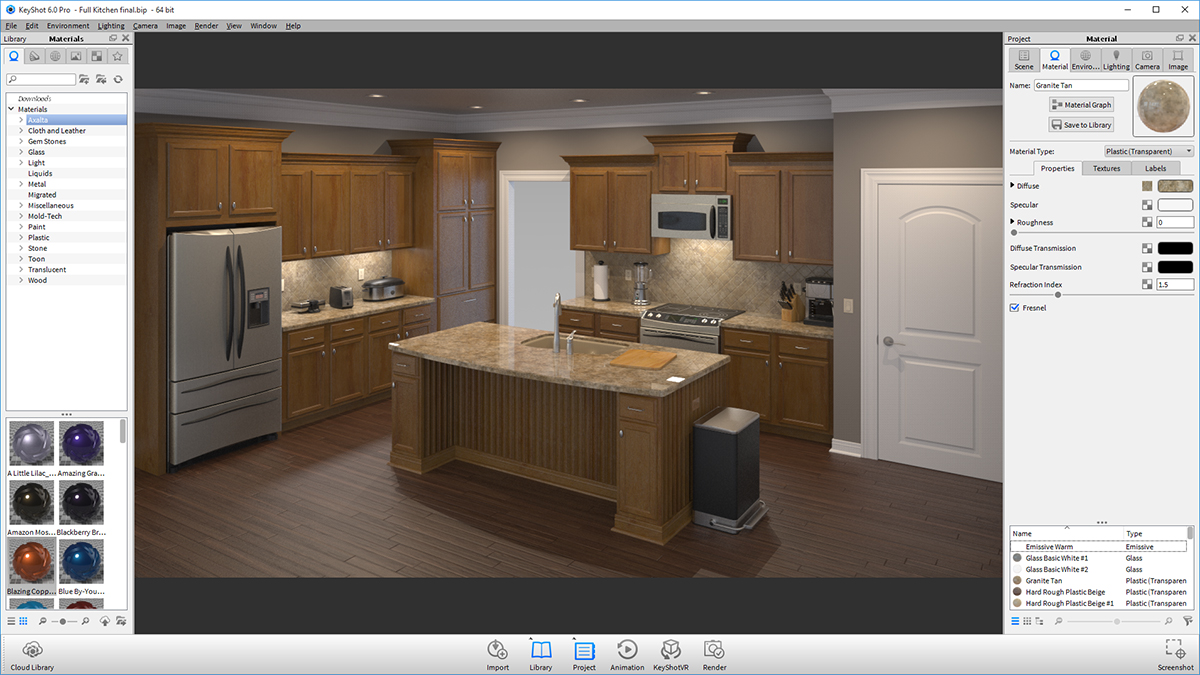This screenshot has height=675, width=1200.
Task: Click the Save to Library button
Action: click(1081, 124)
